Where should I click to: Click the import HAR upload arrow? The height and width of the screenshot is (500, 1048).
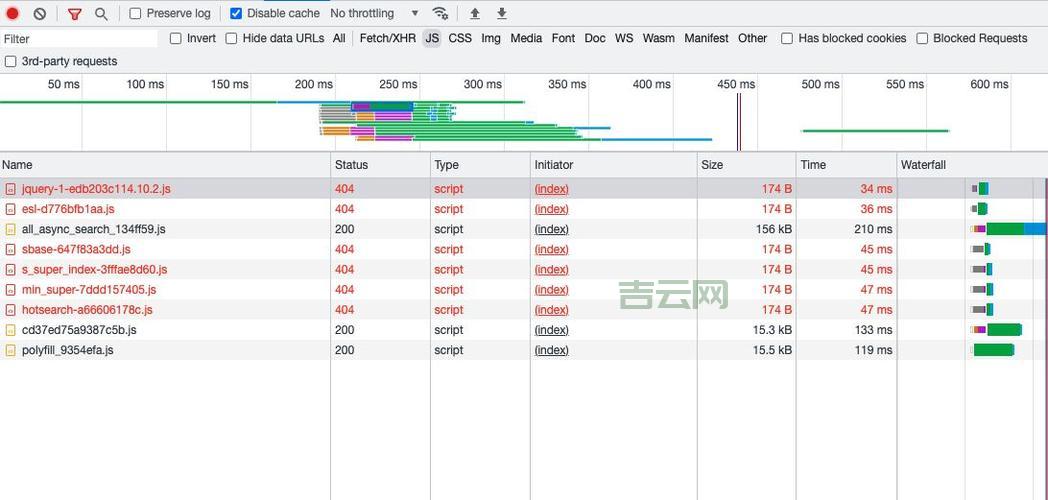click(475, 14)
